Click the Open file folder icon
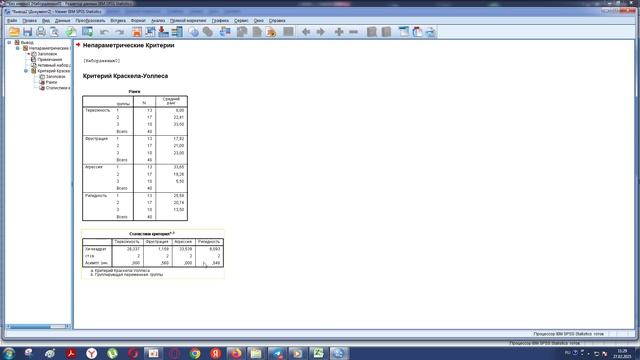The image size is (640, 360). (x=14, y=32)
